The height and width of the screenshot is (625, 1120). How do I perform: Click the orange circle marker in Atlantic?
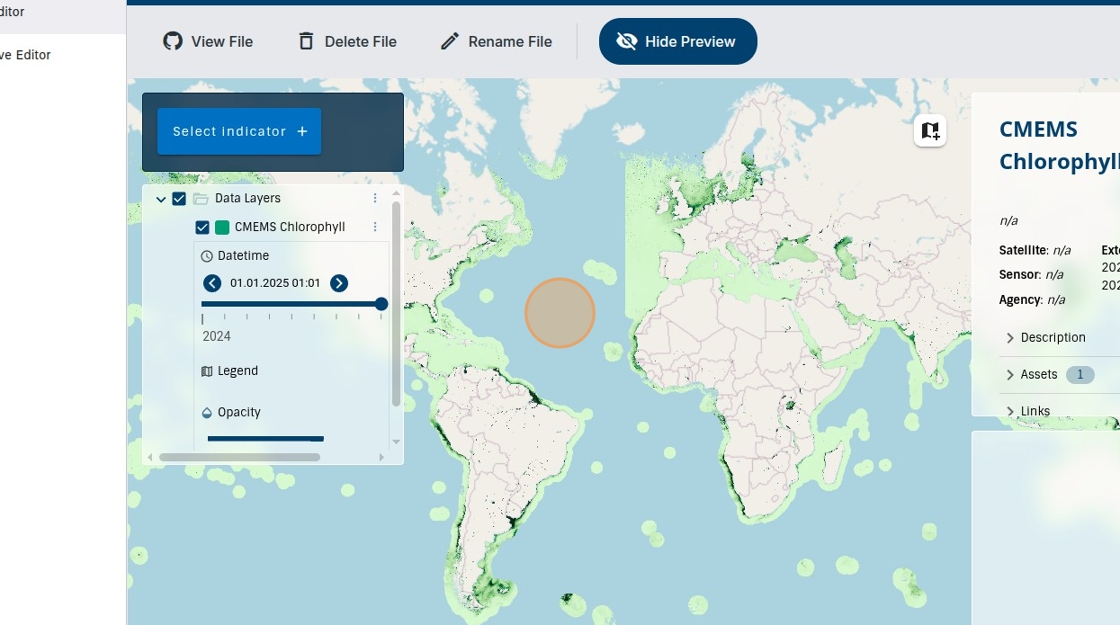[x=560, y=313]
